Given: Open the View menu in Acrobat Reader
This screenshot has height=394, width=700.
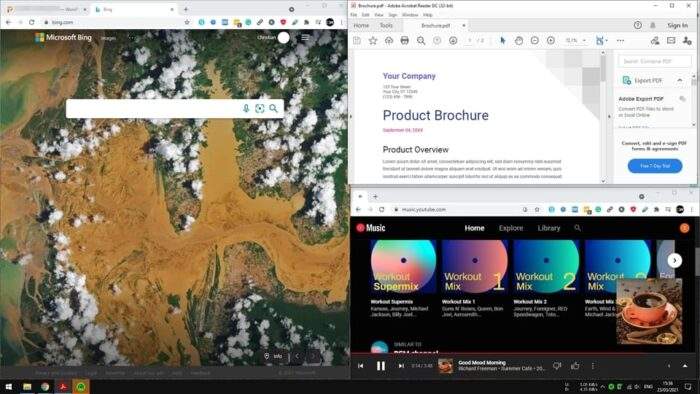Looking at the screenshot, I should click(x=379, y=15).
